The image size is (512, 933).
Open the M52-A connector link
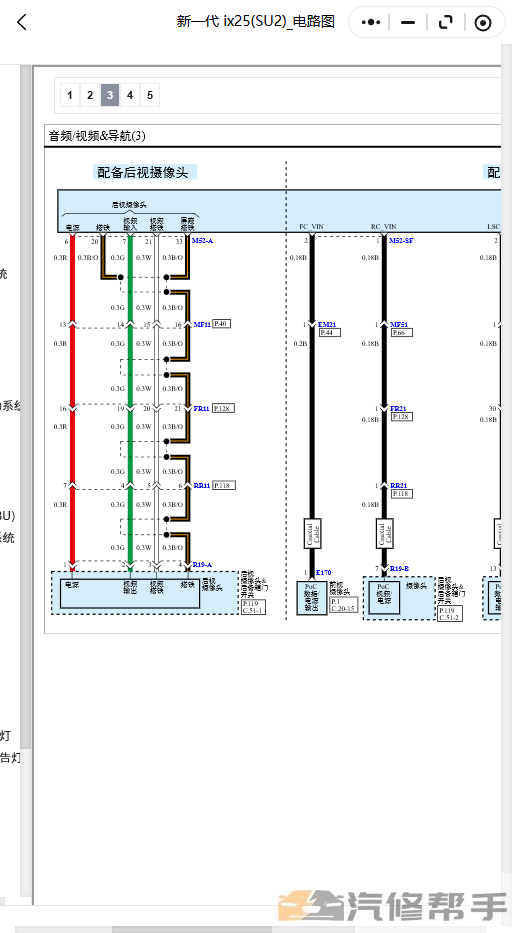click(202, 241)
